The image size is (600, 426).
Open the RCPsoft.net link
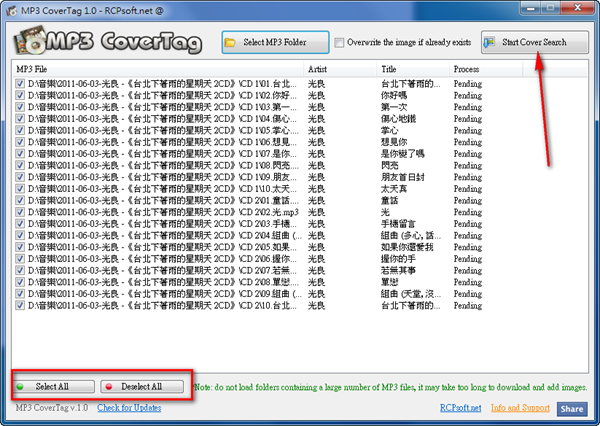pyautogui.click(x=460, y=408)
